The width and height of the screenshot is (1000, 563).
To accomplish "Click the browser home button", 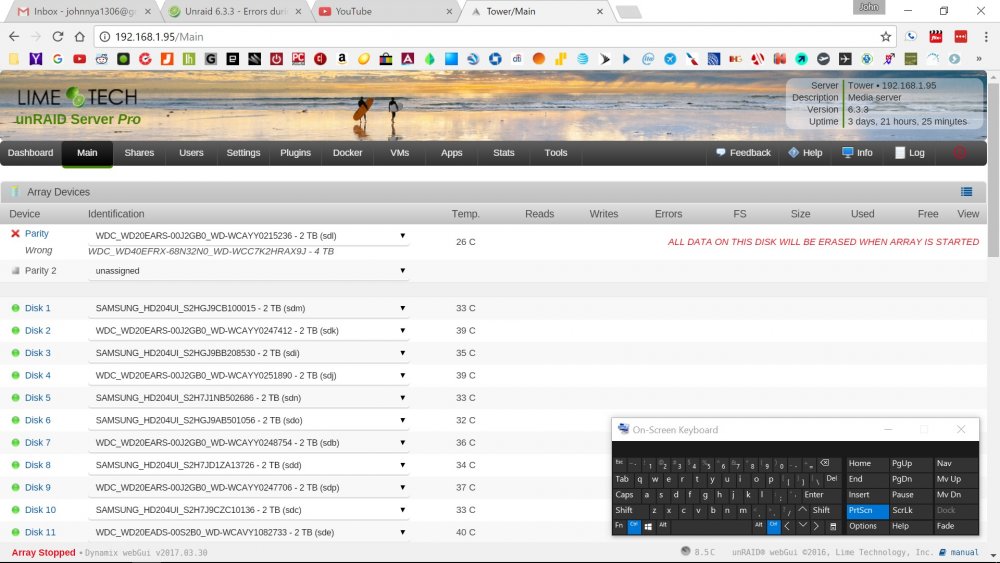I will tap(79, 37).
